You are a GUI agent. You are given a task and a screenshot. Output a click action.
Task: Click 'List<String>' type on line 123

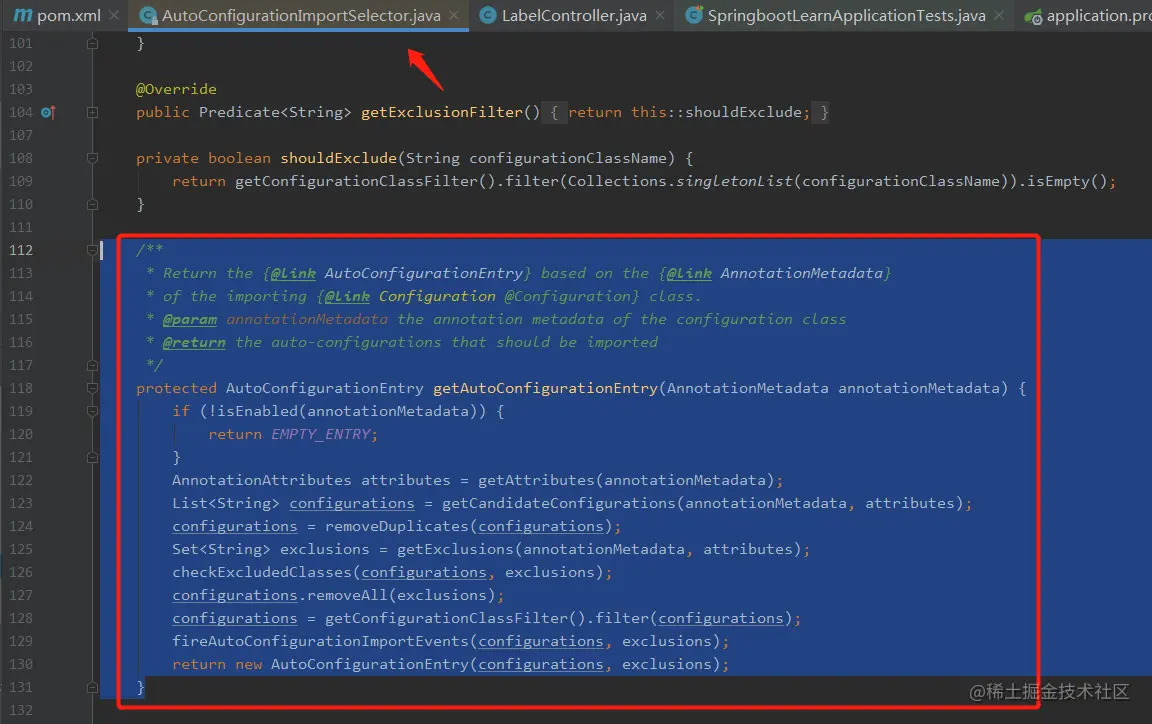tap(226, 503)
